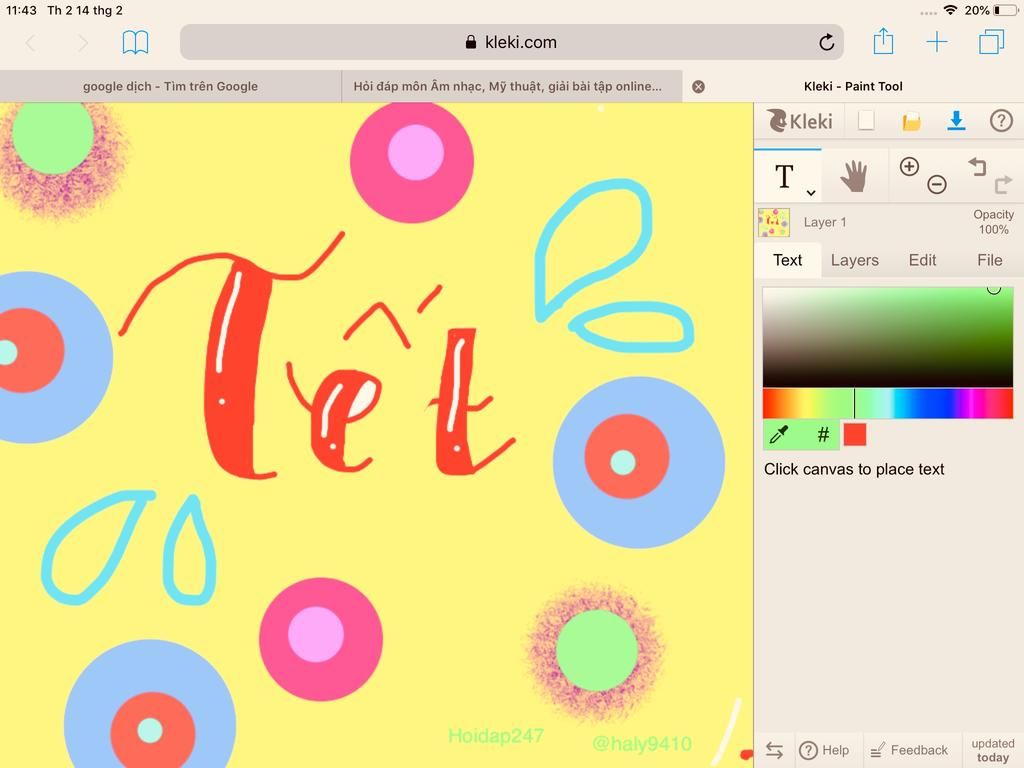
Task: Open a new Safari tab
Action: coord(936,42)
